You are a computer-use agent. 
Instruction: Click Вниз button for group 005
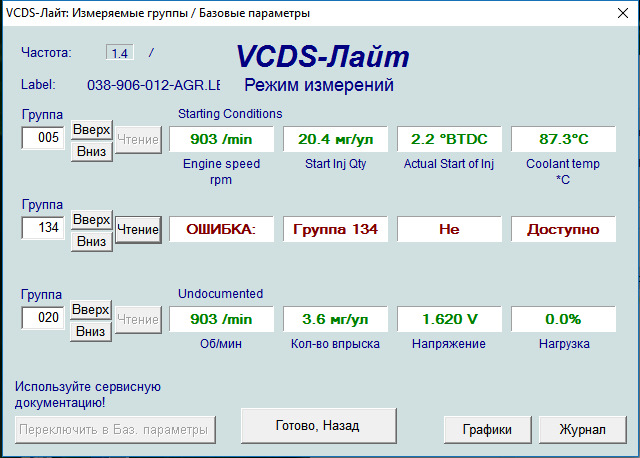click(92, 152)
